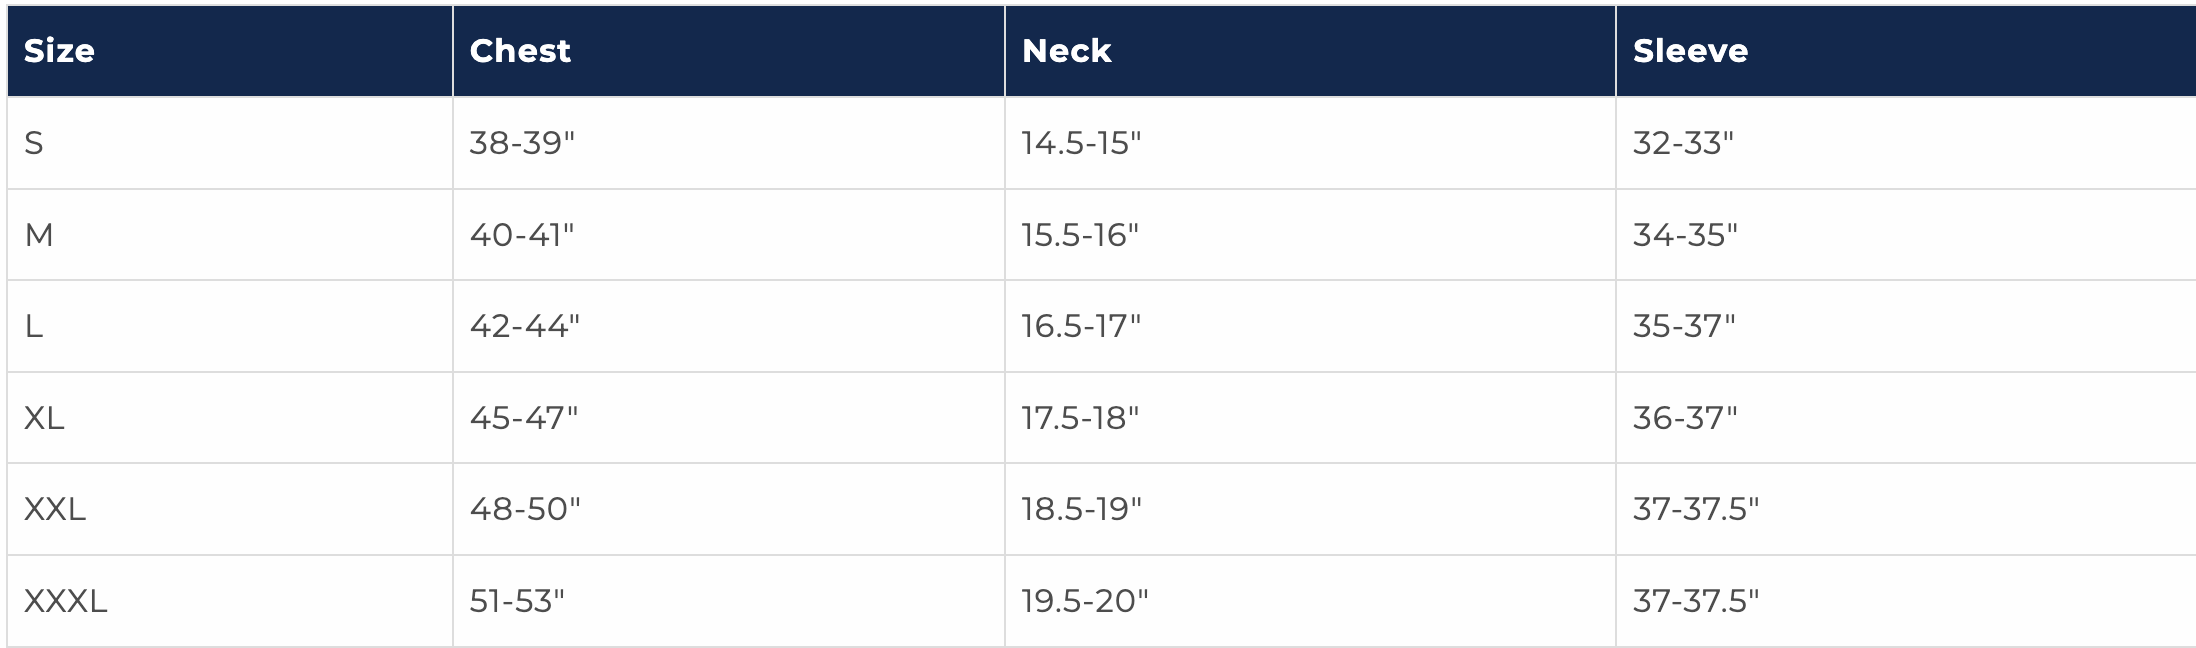This screenshot has height=648, width=2196.
Task: Click the Sleeve column header
Action: coord(1690,51)
